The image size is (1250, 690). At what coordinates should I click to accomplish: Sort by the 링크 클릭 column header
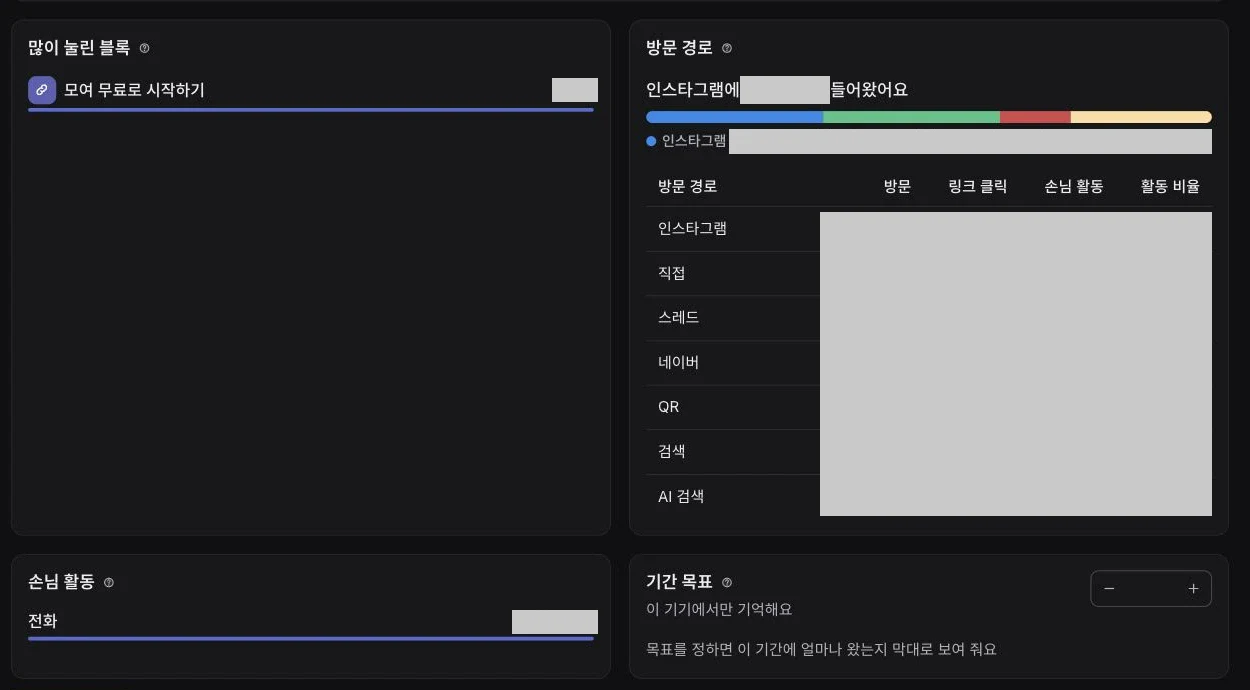(978, 186)
